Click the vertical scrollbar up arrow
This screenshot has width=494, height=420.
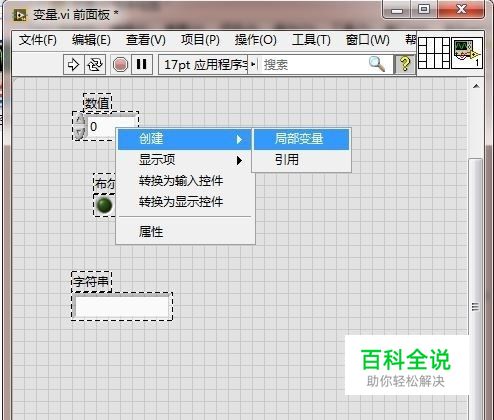pyautogui.click(x=476, y=86)
